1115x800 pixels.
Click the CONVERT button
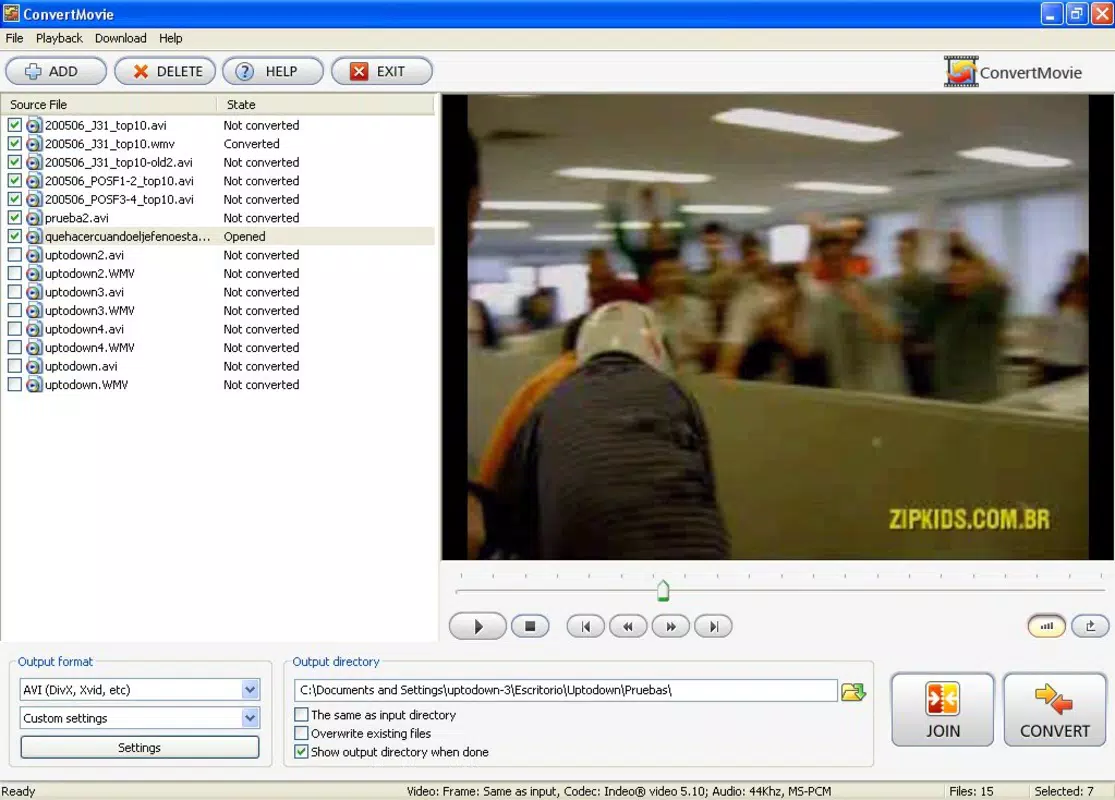pyautogui.click(x=1055, y=710)
